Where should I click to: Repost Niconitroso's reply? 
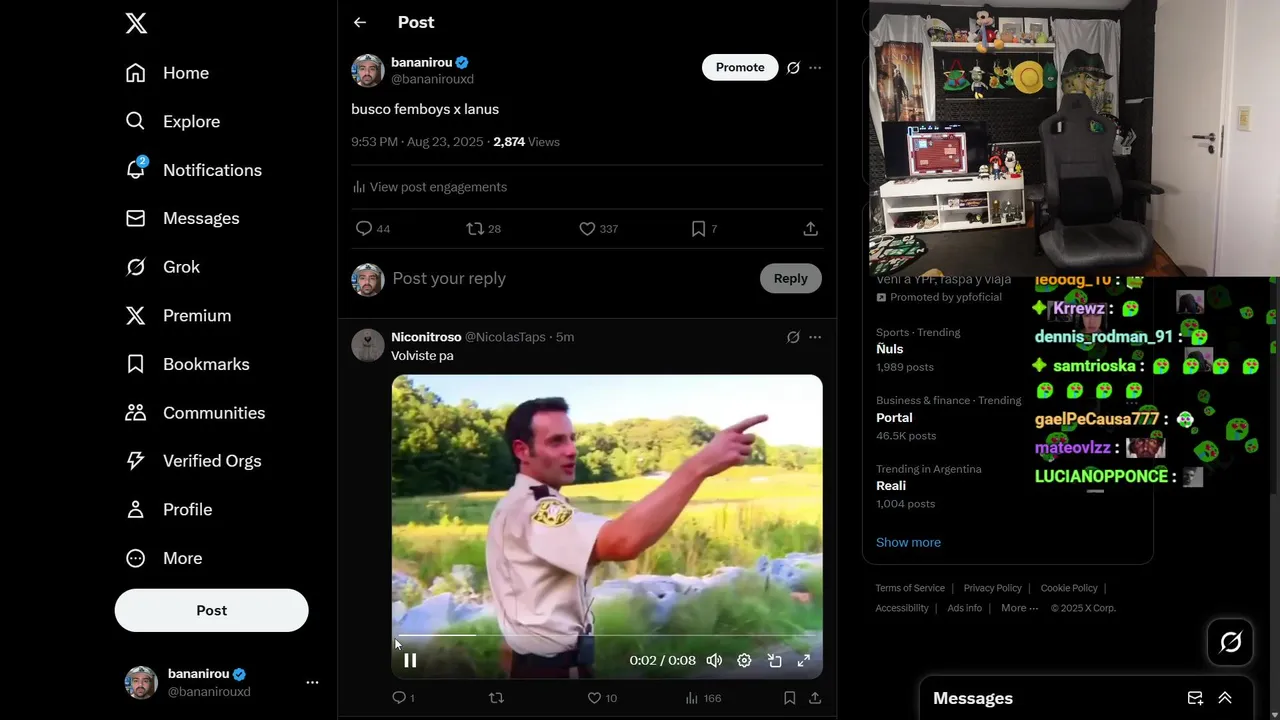[495, 698]
